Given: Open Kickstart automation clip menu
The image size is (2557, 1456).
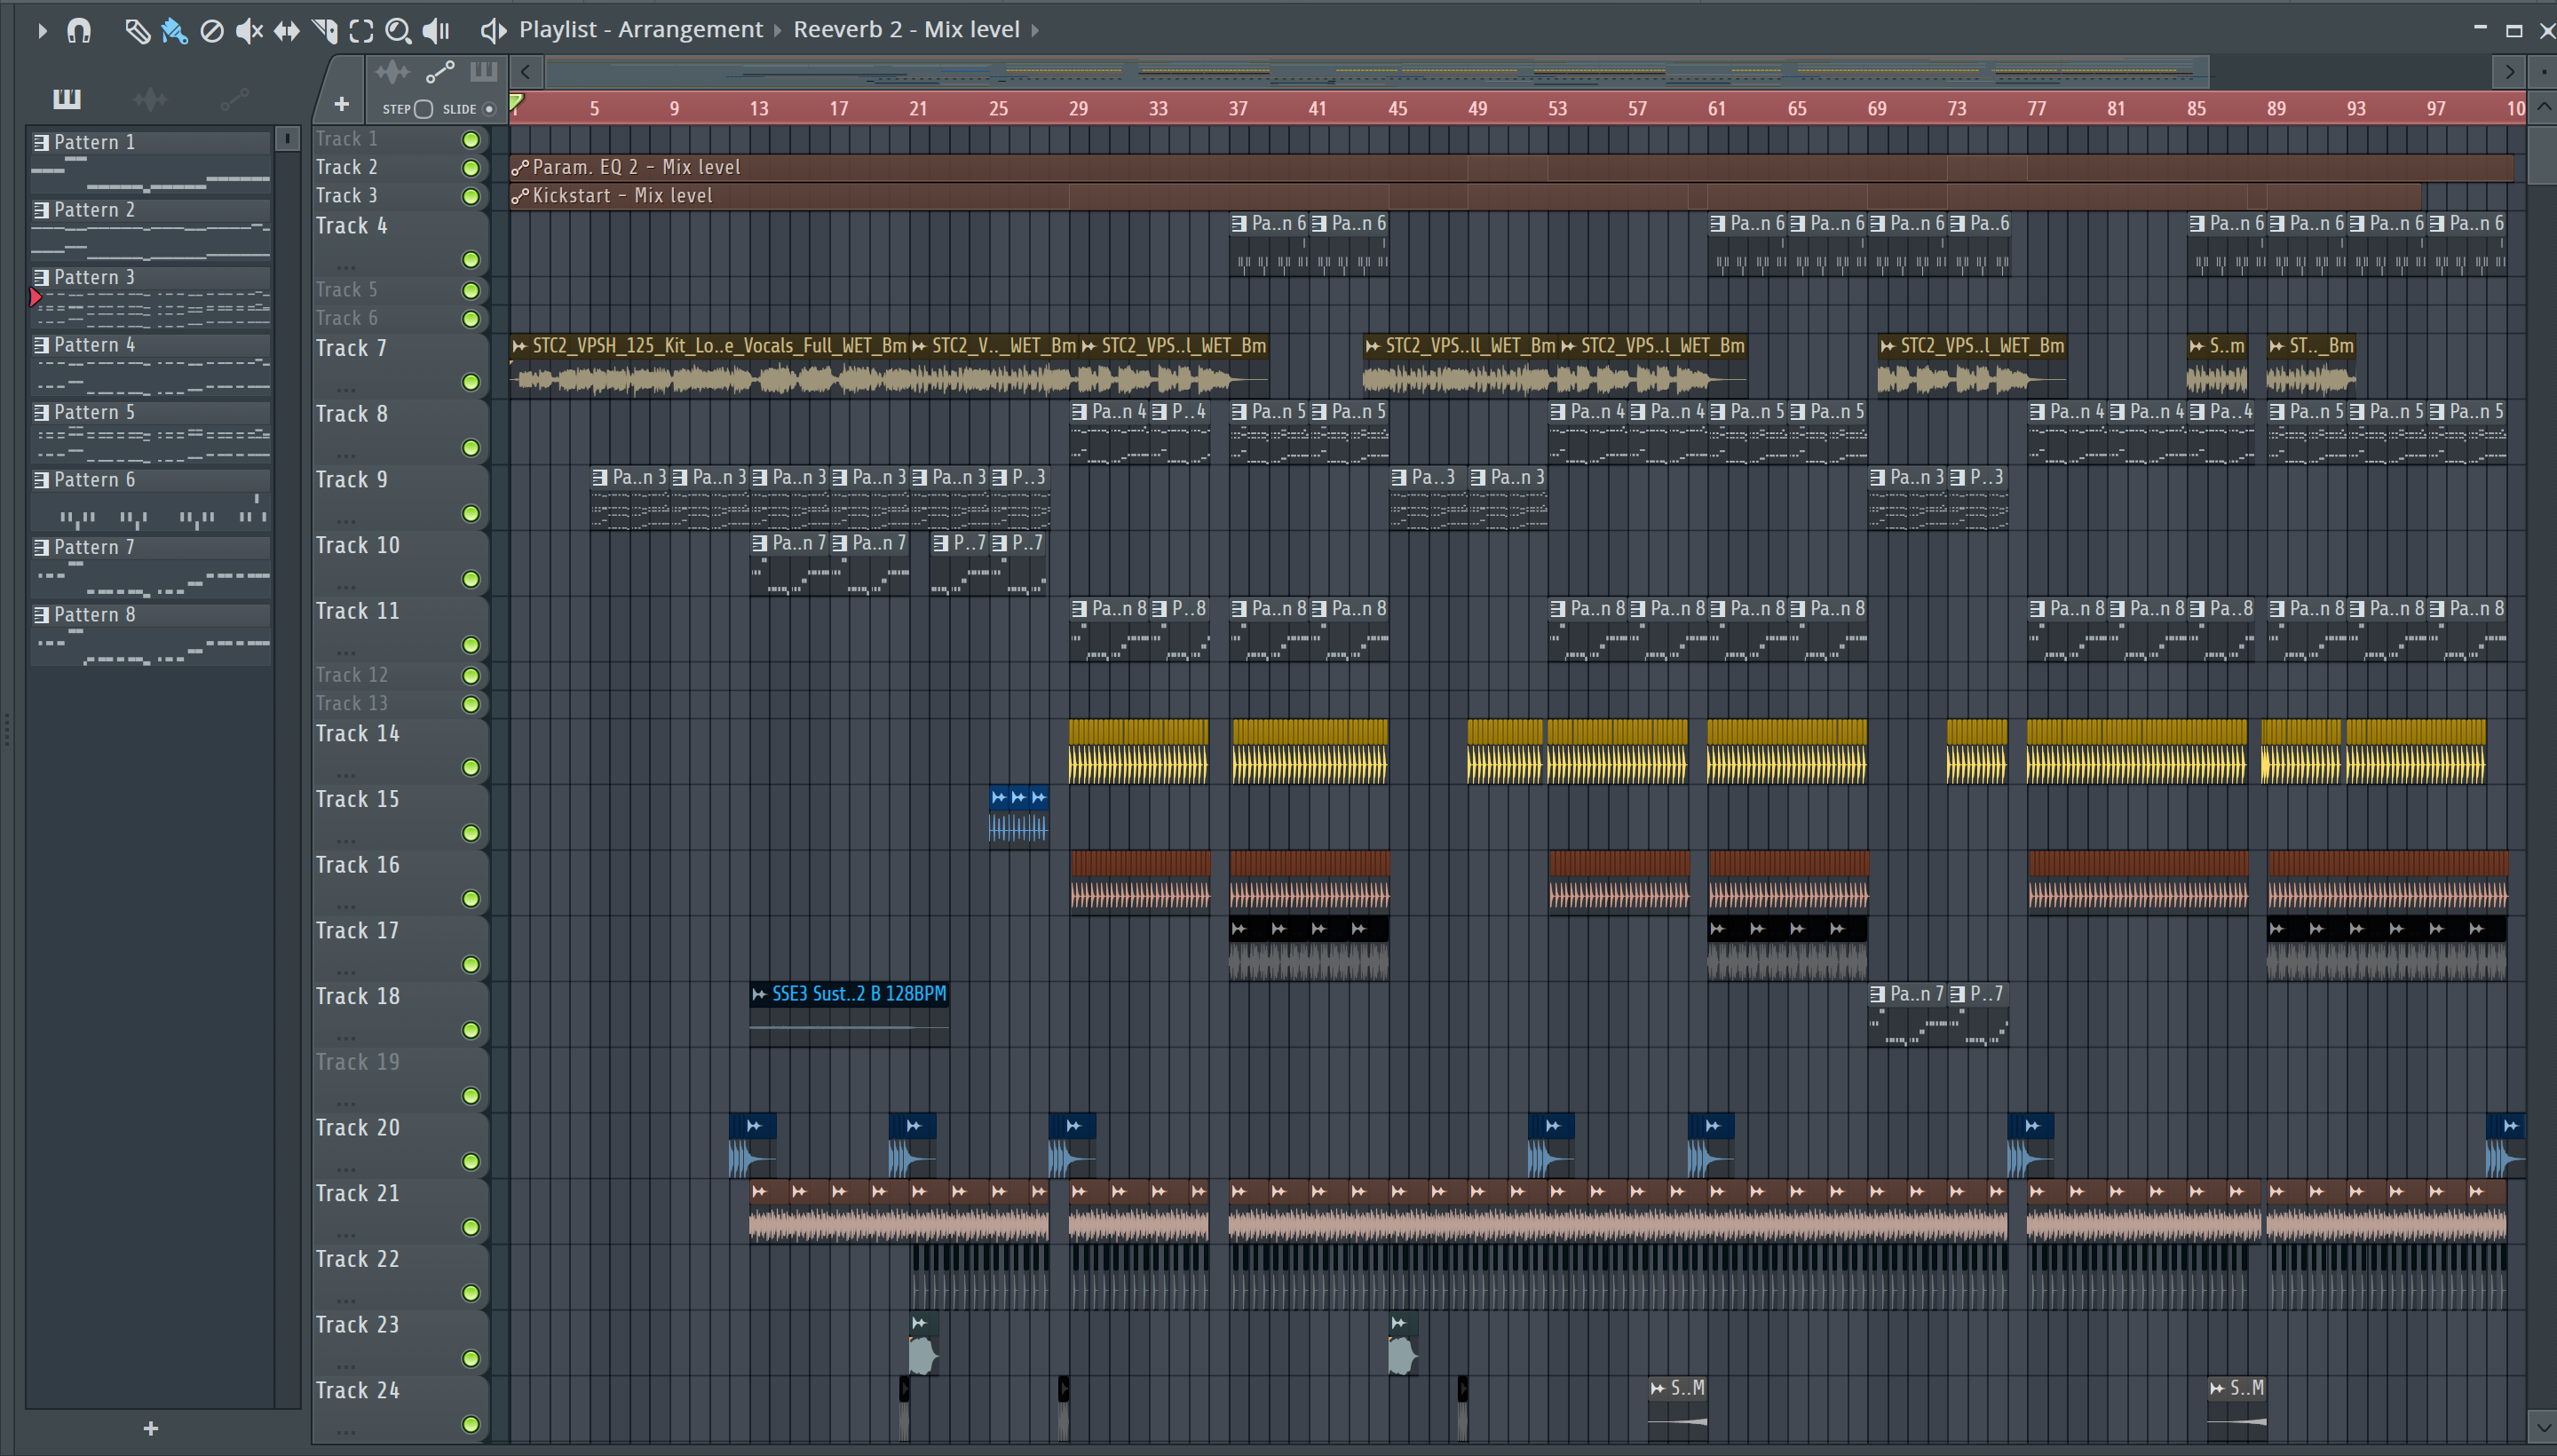Looking at the screenshot, I should click(x=520, y=196).
